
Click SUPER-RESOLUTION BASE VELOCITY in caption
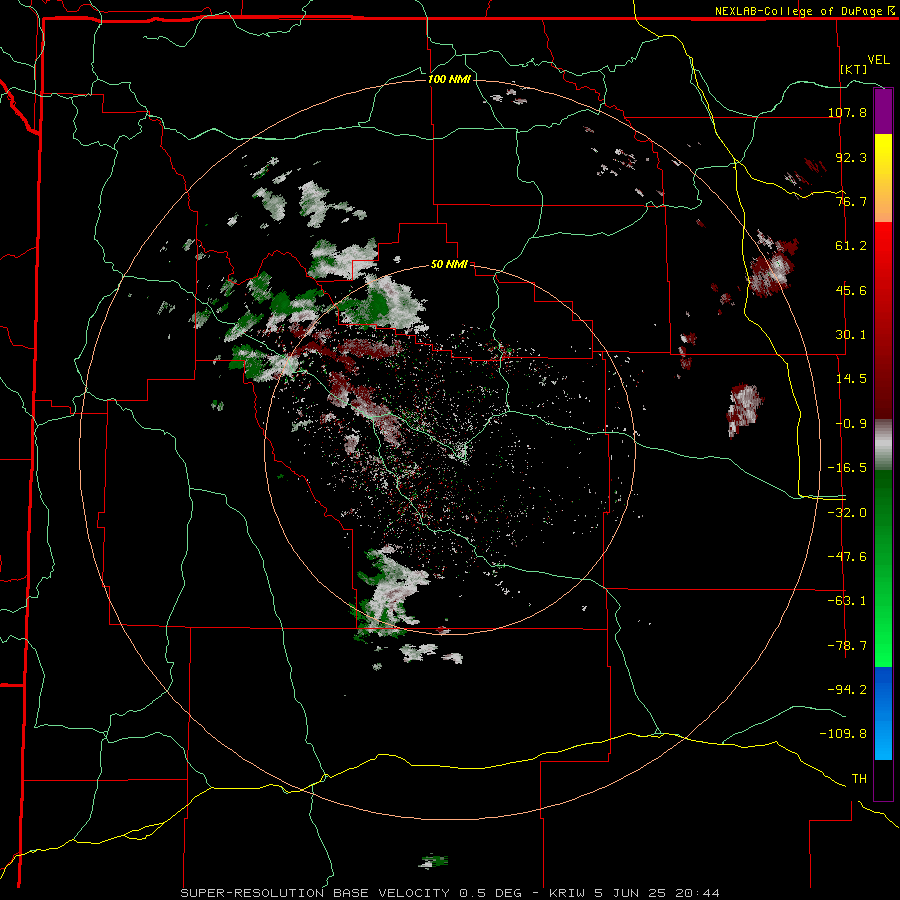tap(315, 893)
